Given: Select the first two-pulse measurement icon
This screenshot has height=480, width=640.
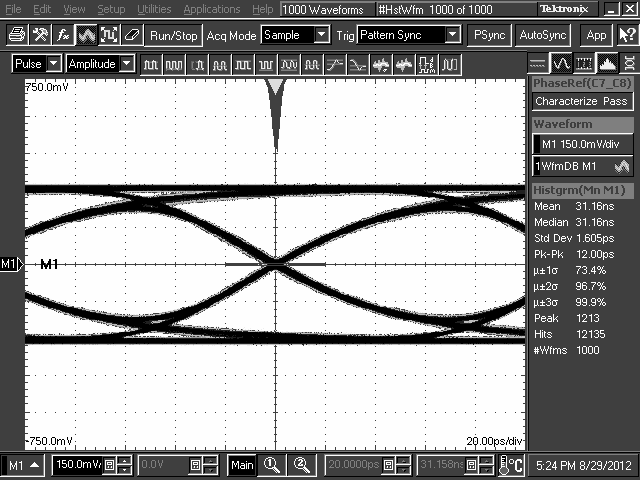Looking at the screenshot, I should pos(151,64).
